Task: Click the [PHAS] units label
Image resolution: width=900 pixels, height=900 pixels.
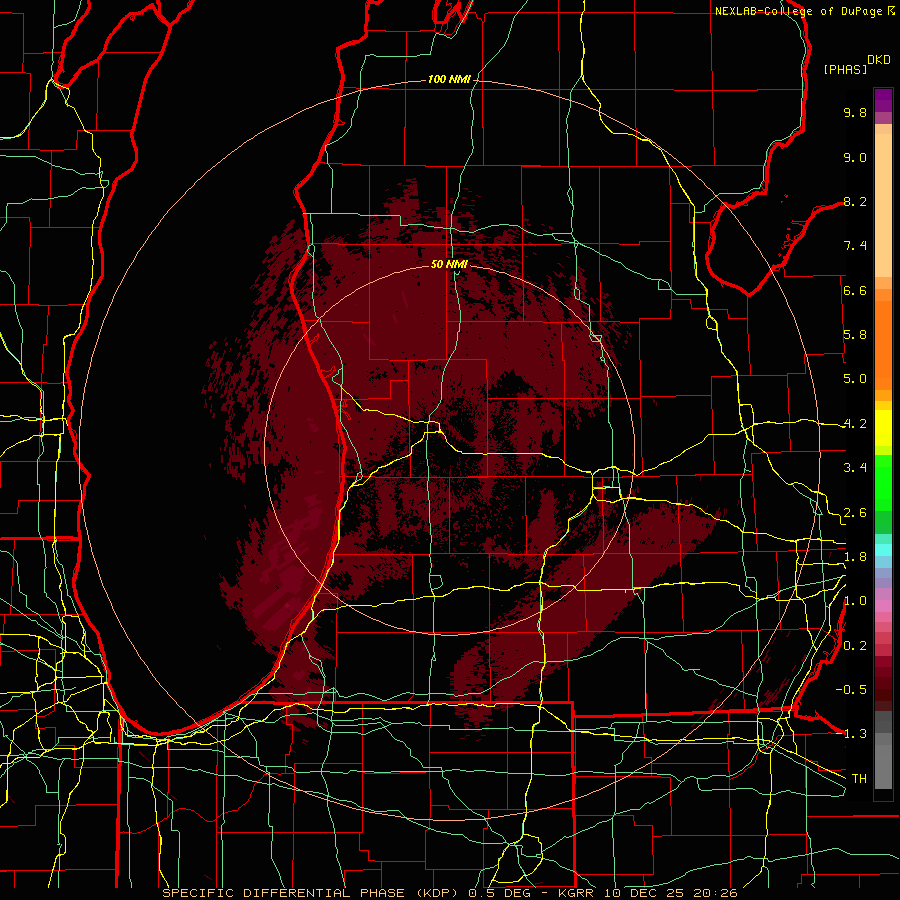Action: 845,69
